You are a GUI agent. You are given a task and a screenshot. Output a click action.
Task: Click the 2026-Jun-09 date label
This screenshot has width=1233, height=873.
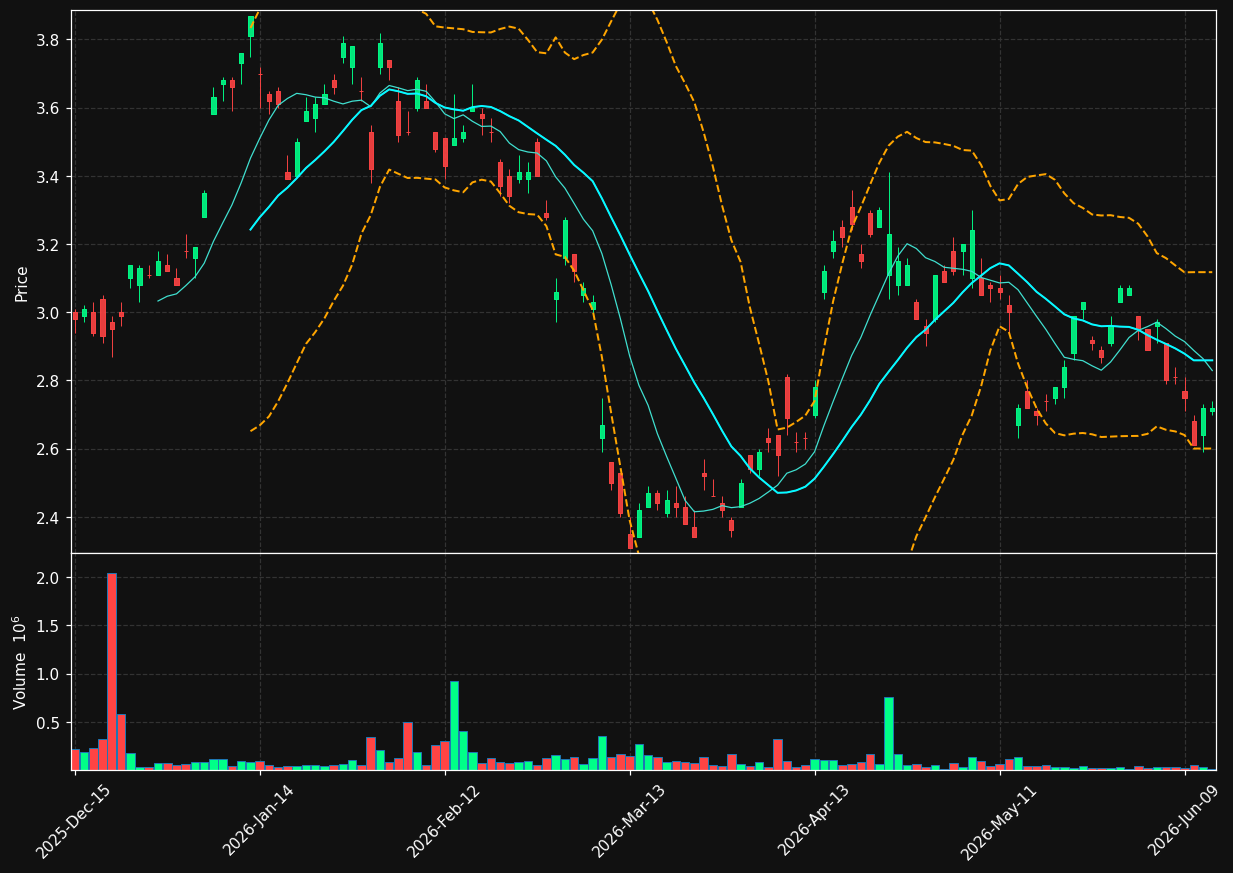pos(1185,819)
